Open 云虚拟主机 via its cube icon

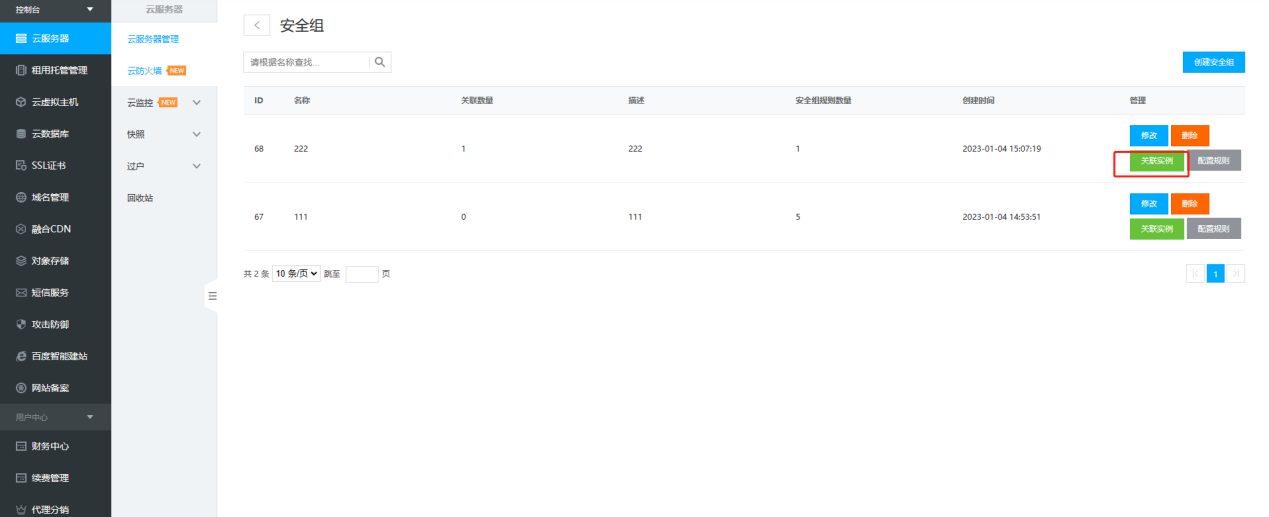pos(21,102)
